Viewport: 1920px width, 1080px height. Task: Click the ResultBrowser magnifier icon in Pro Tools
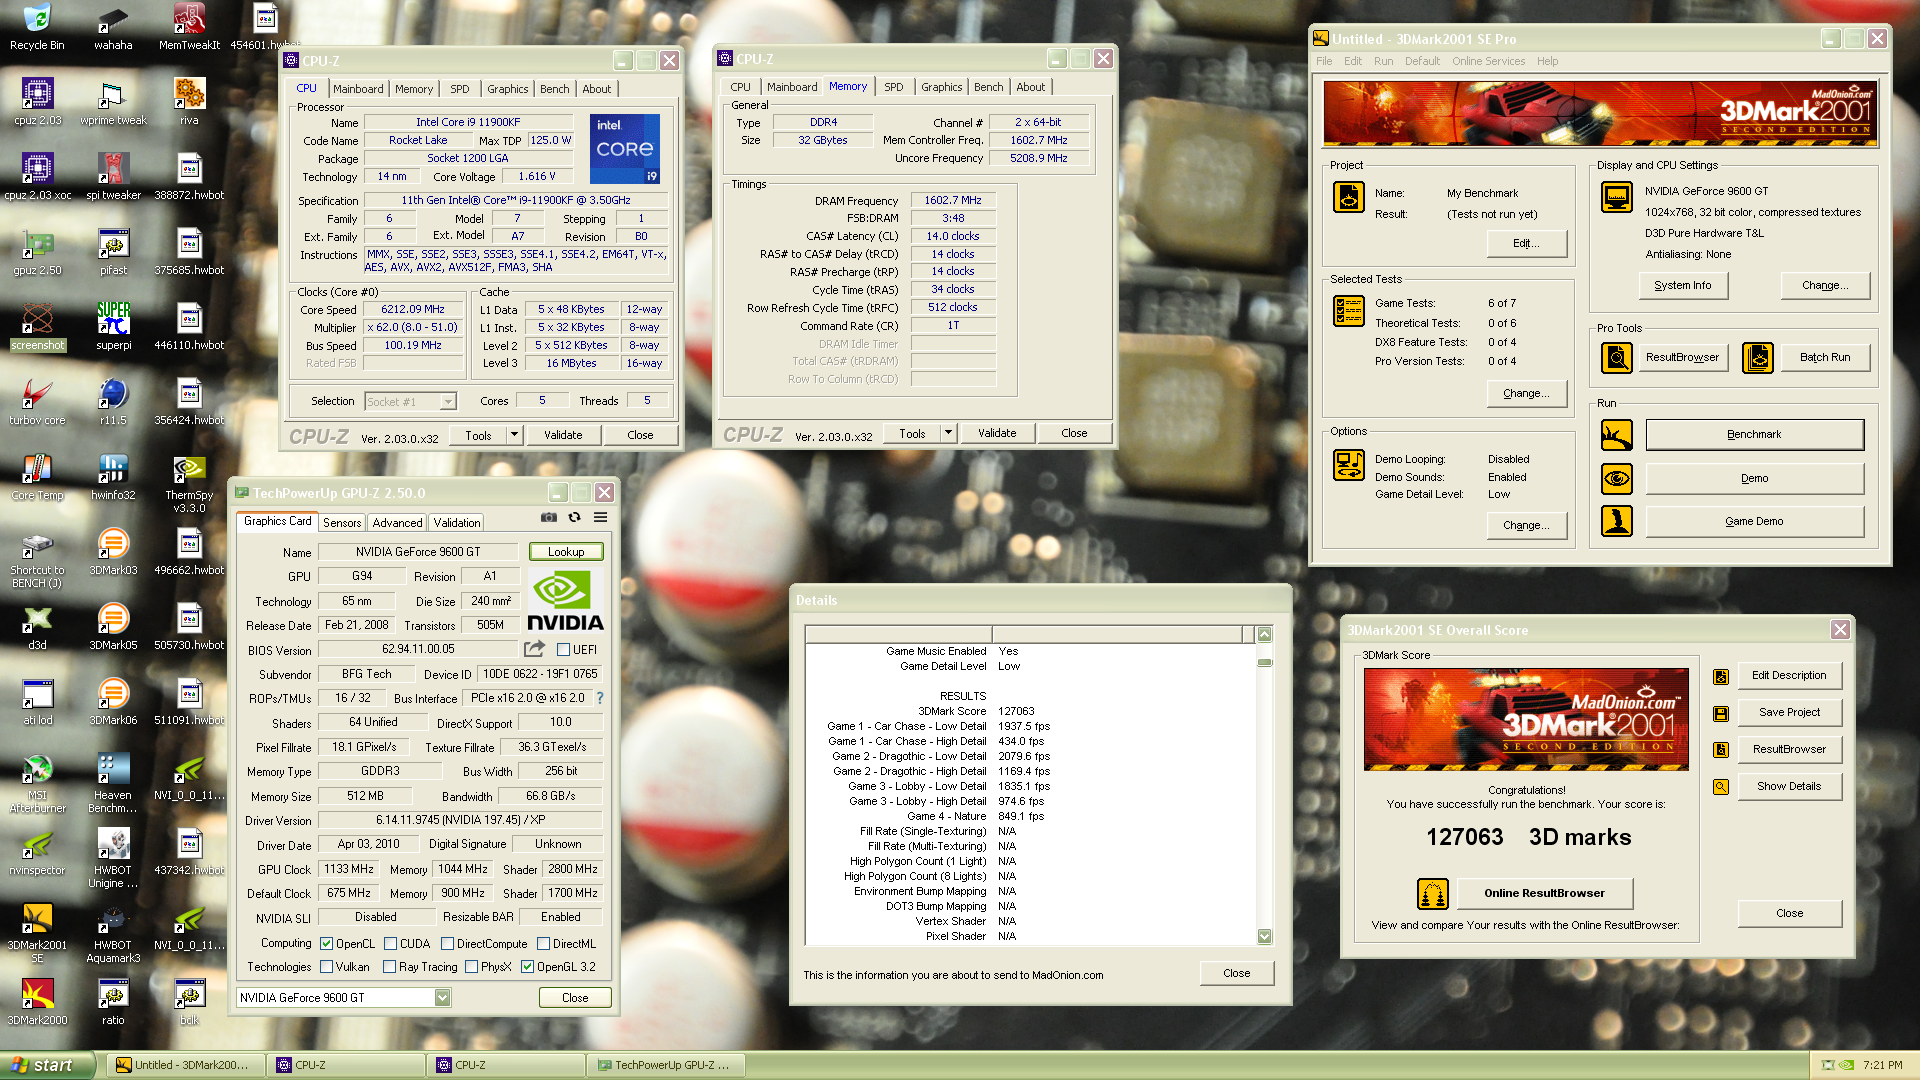(1616, 357)
